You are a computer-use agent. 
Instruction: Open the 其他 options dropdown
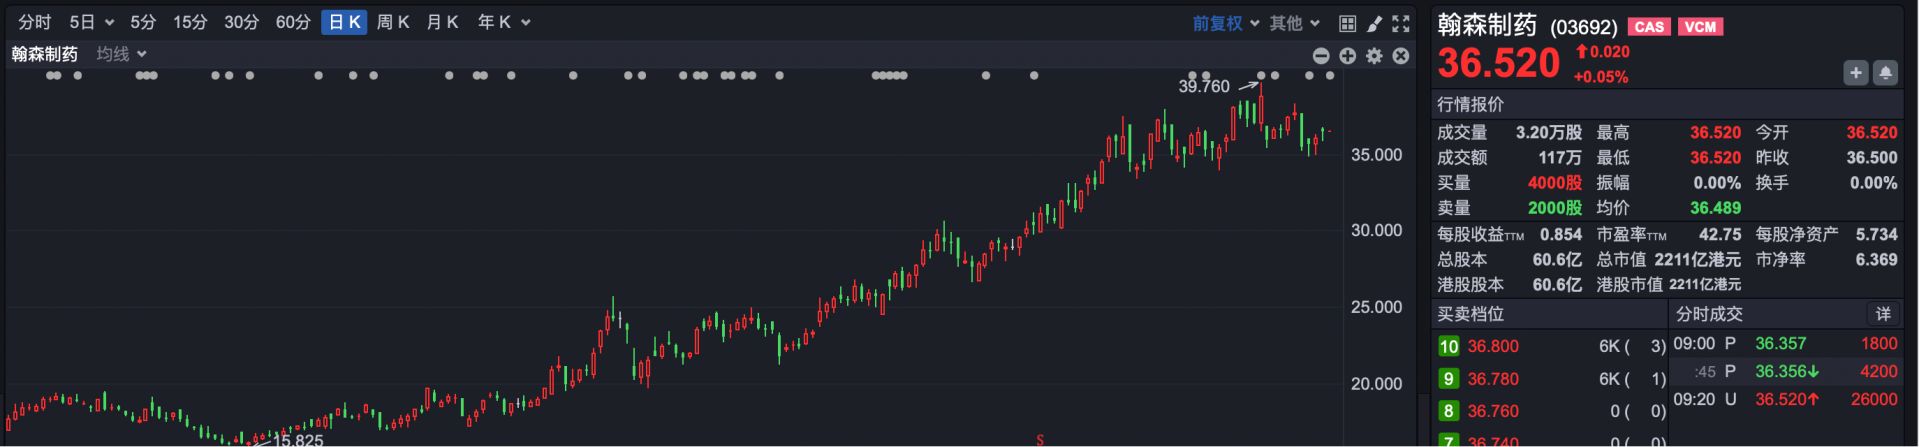coord(1295,23)
